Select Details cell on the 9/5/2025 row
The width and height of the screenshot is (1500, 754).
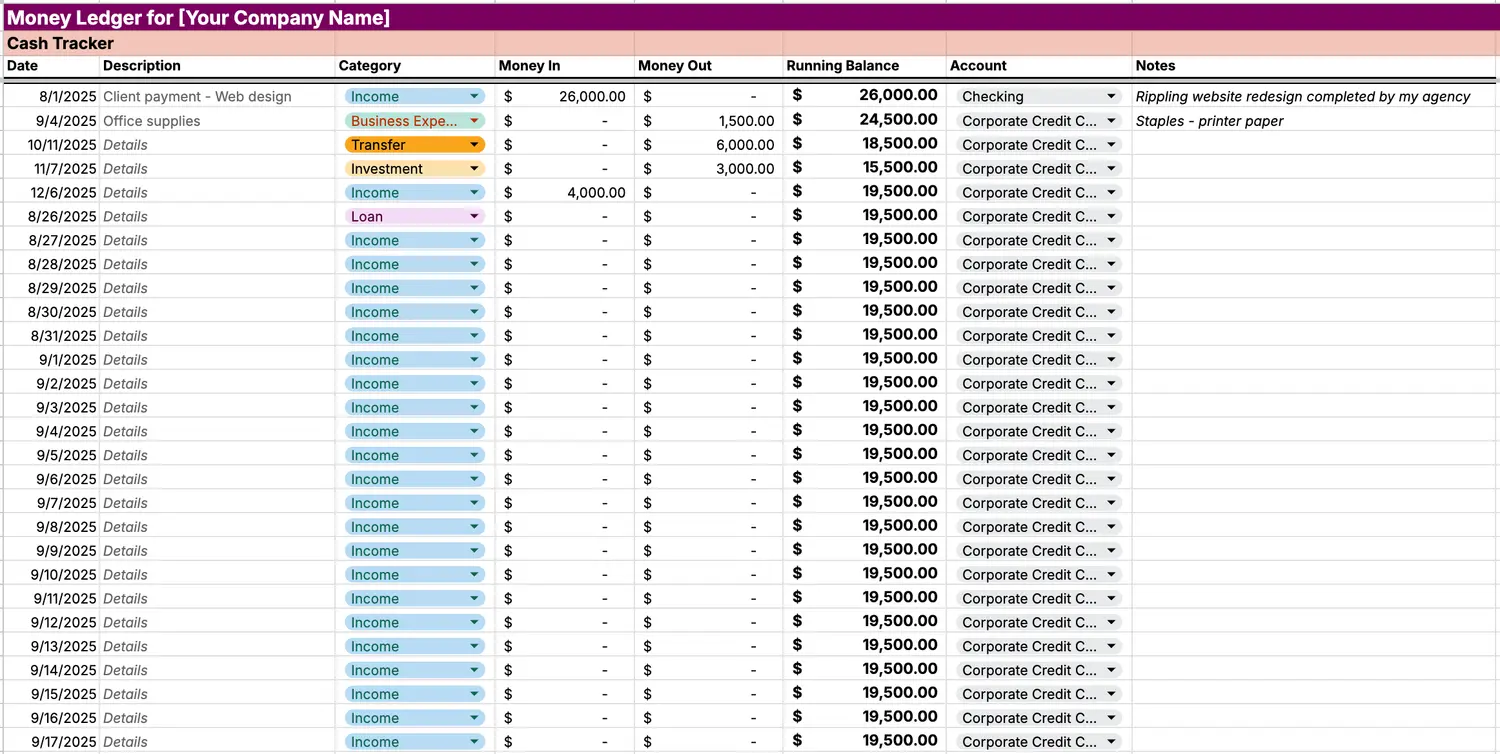[217, 456]
